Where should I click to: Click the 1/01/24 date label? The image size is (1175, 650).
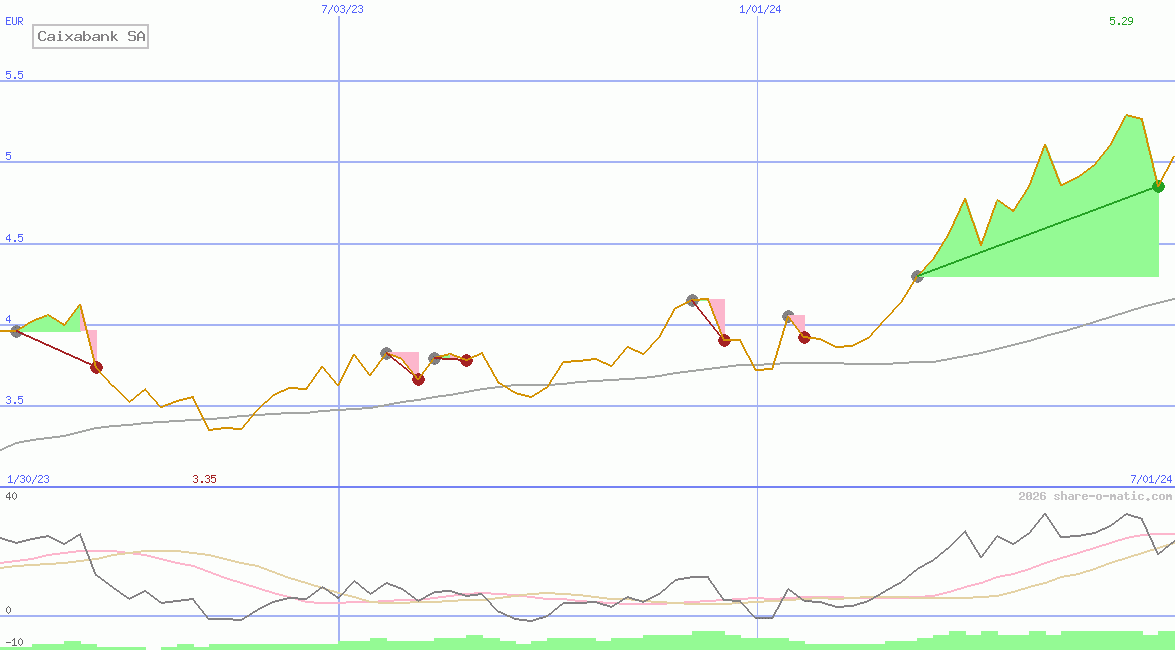click(x=758, y=9)
